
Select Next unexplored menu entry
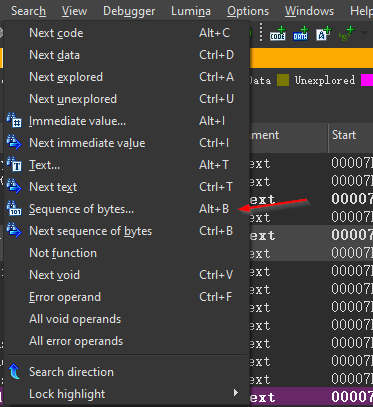[x=127, y=99]
